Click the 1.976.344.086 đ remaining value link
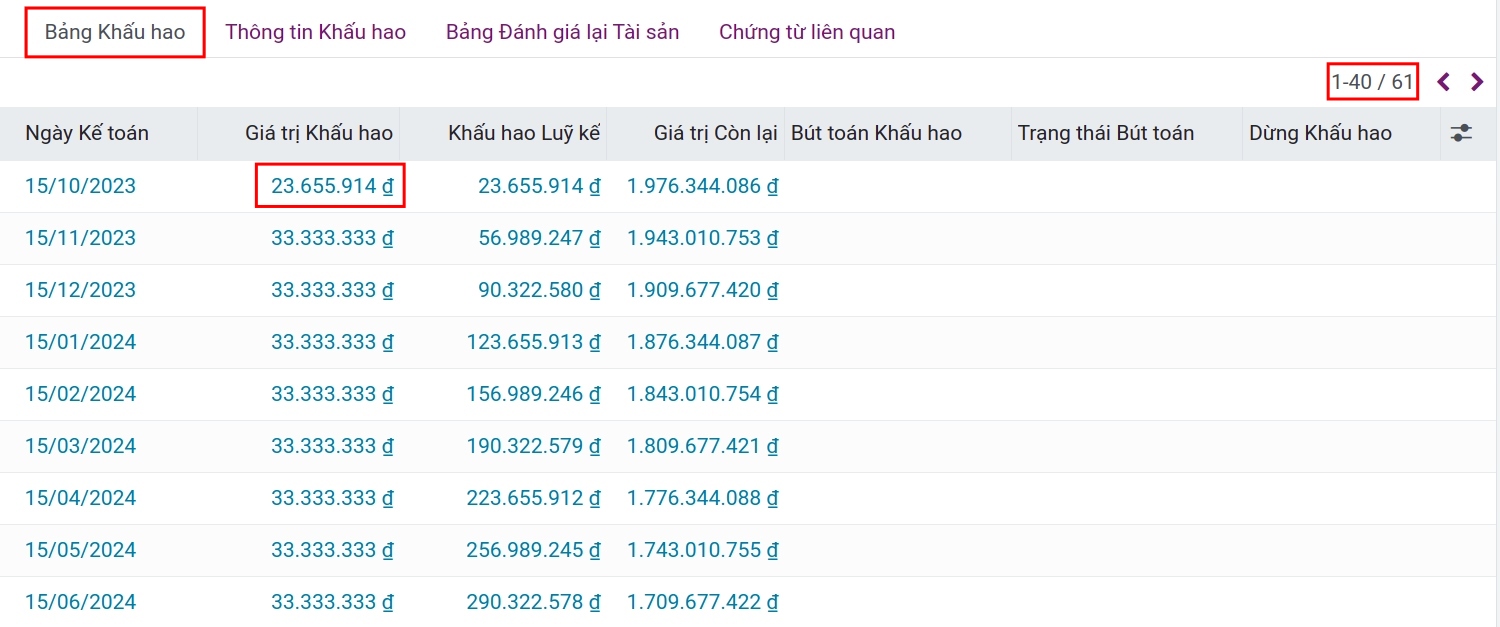Viewport: 1500px width, 627px height. (x=701, y=185)
